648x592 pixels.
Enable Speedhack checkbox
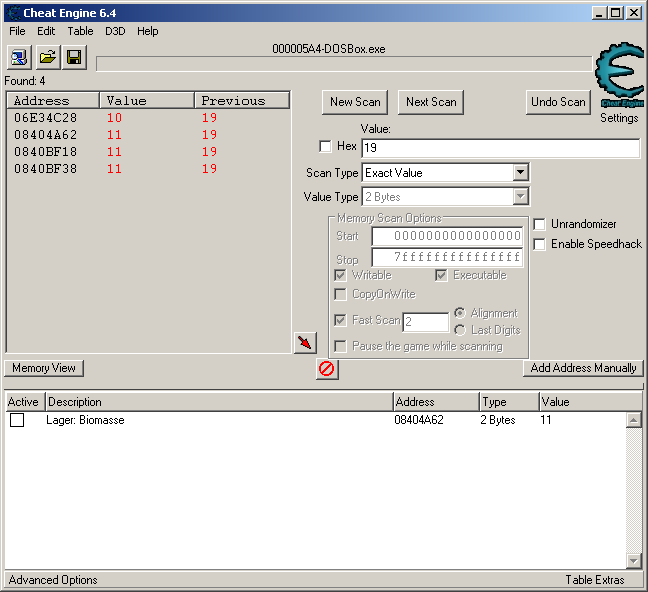click(539, 244)
